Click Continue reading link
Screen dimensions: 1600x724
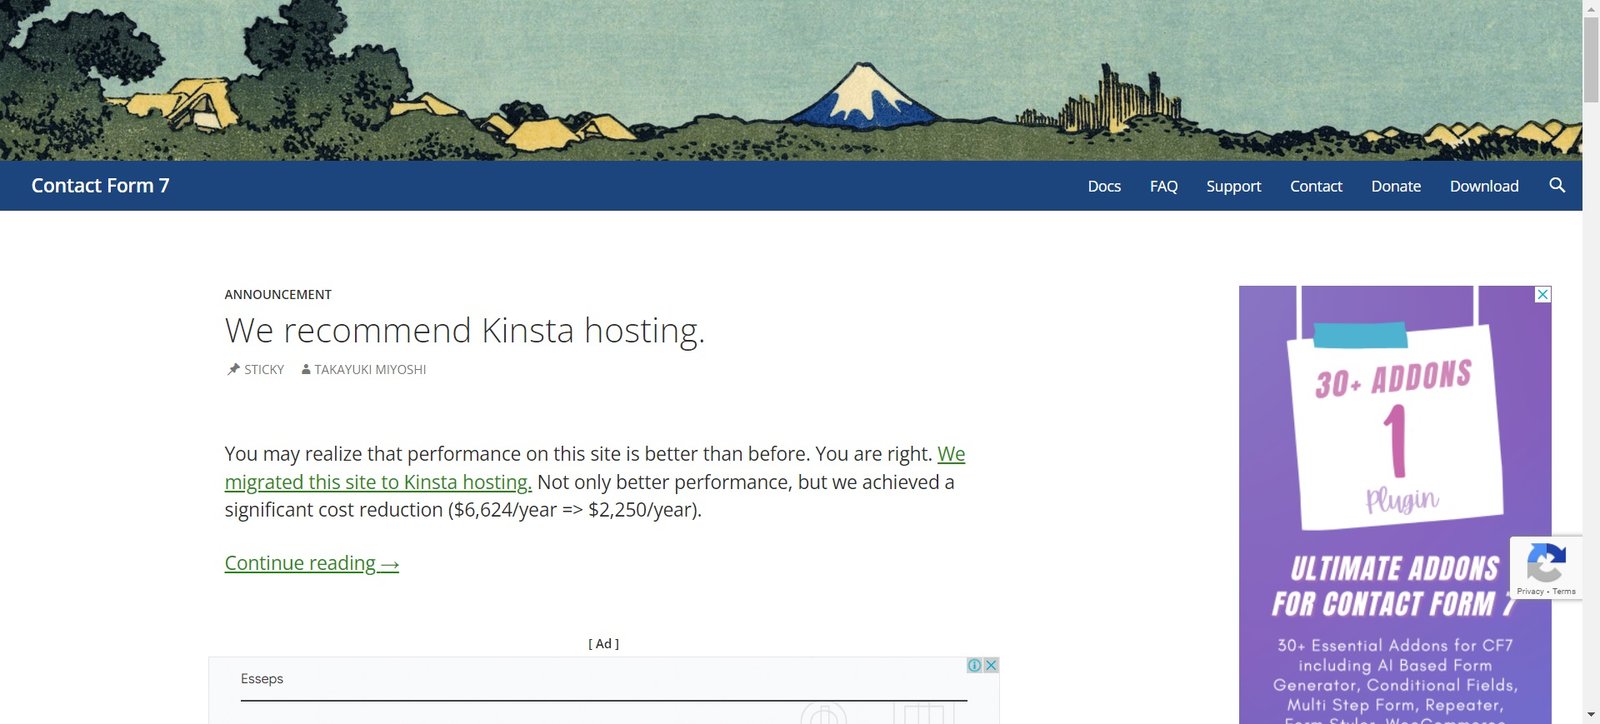coord(312,563)
